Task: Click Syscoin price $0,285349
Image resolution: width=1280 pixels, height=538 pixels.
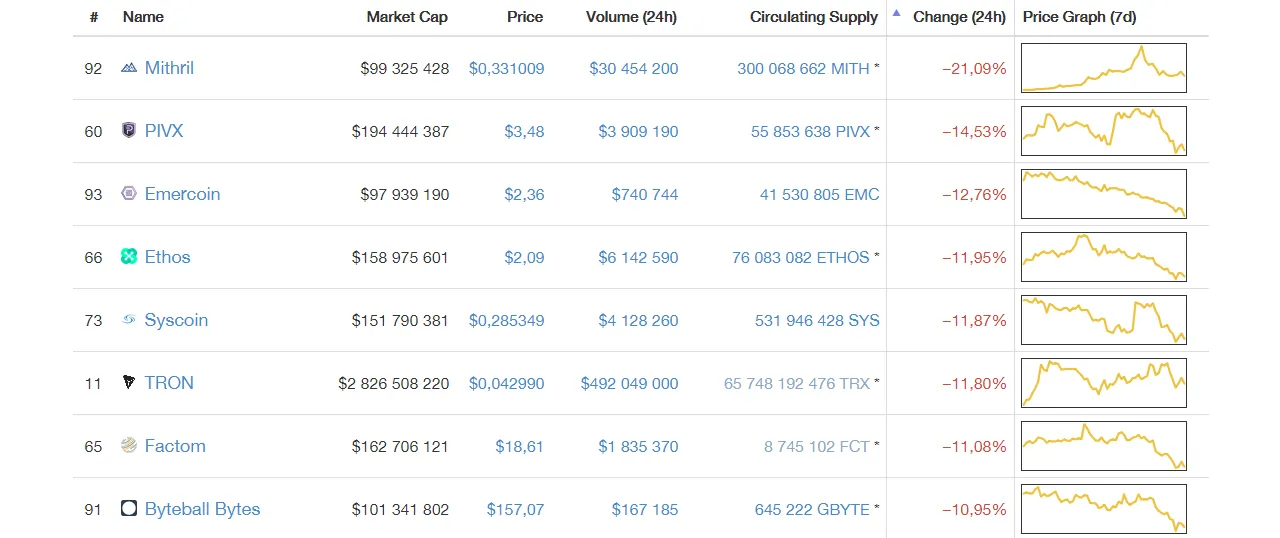Action: coord(506,321)
